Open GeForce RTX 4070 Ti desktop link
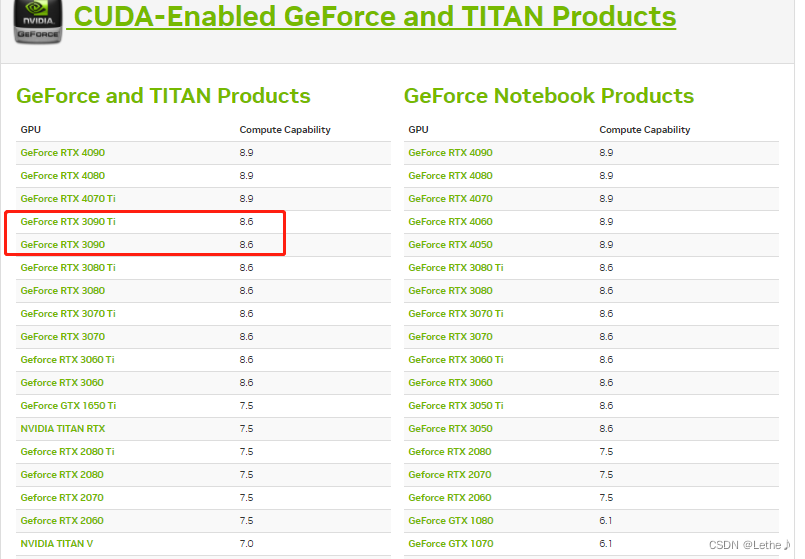The height and width of the screenshot is (559, 805). point(68,199)
